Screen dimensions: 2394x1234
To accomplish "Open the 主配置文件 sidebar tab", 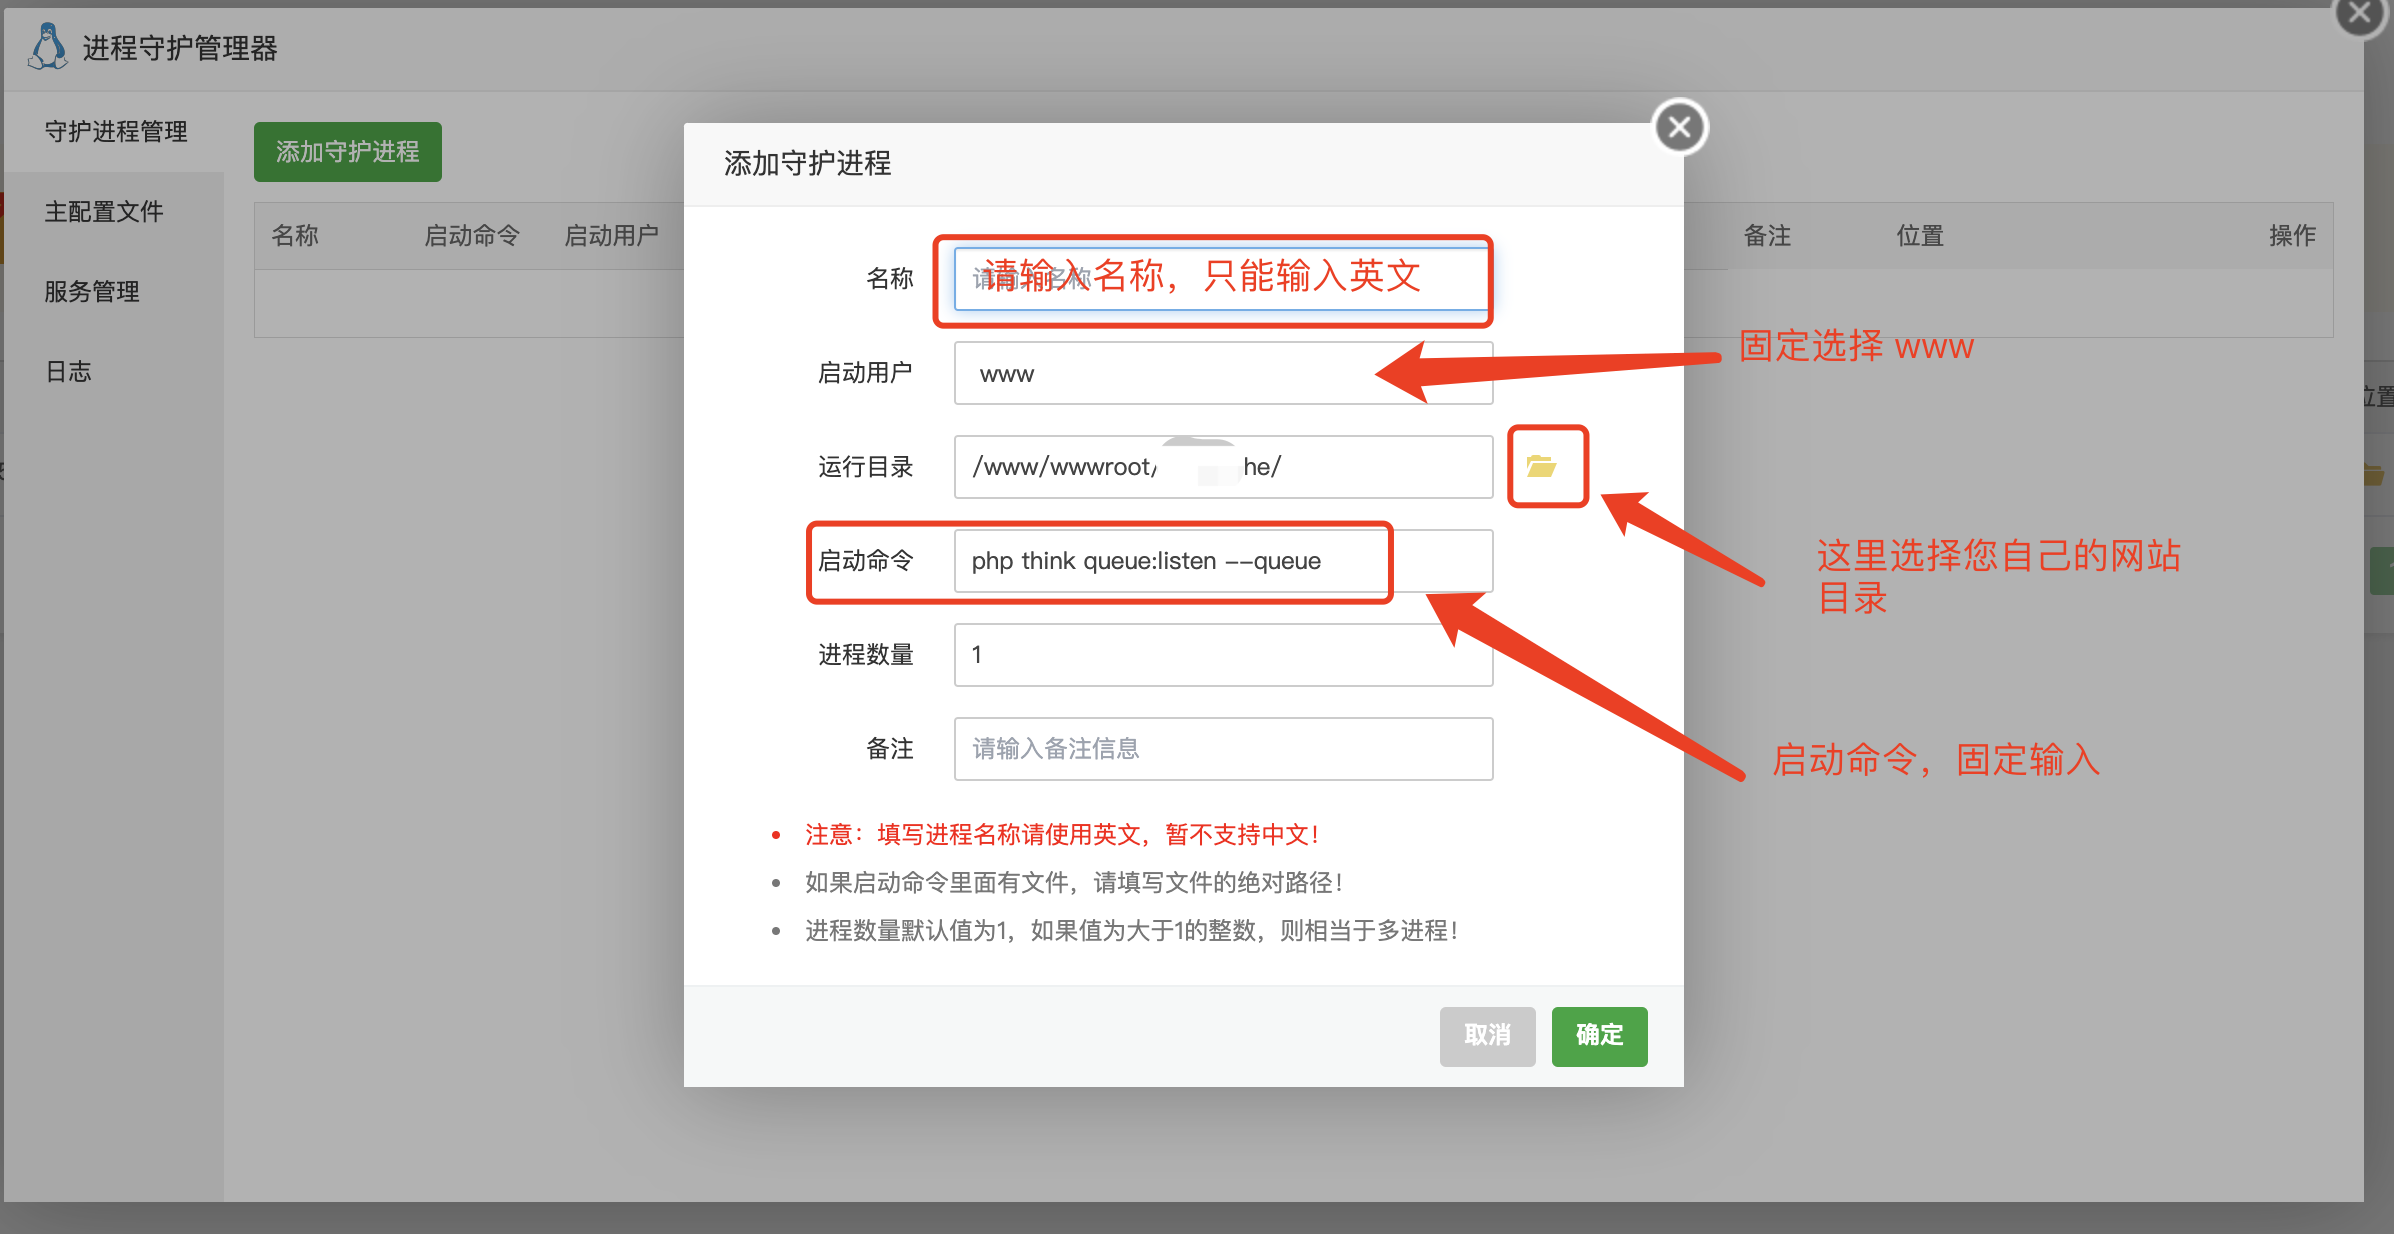I will 103,212.
